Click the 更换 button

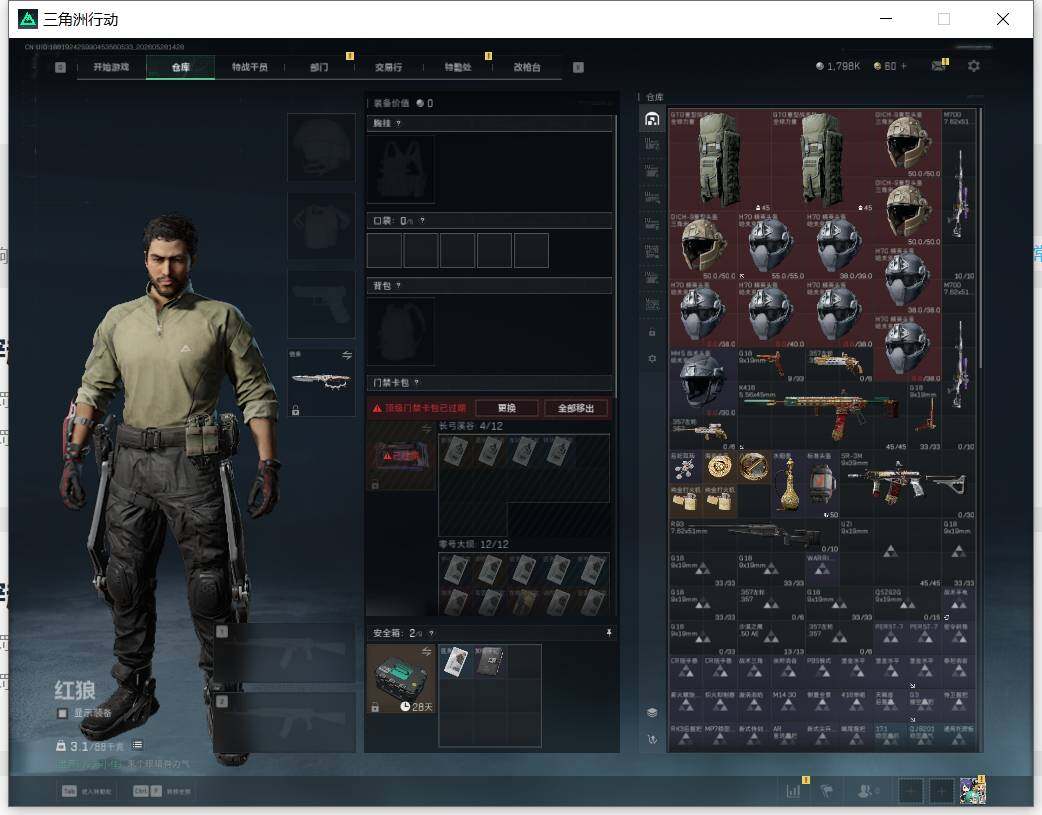coord(507,408)
